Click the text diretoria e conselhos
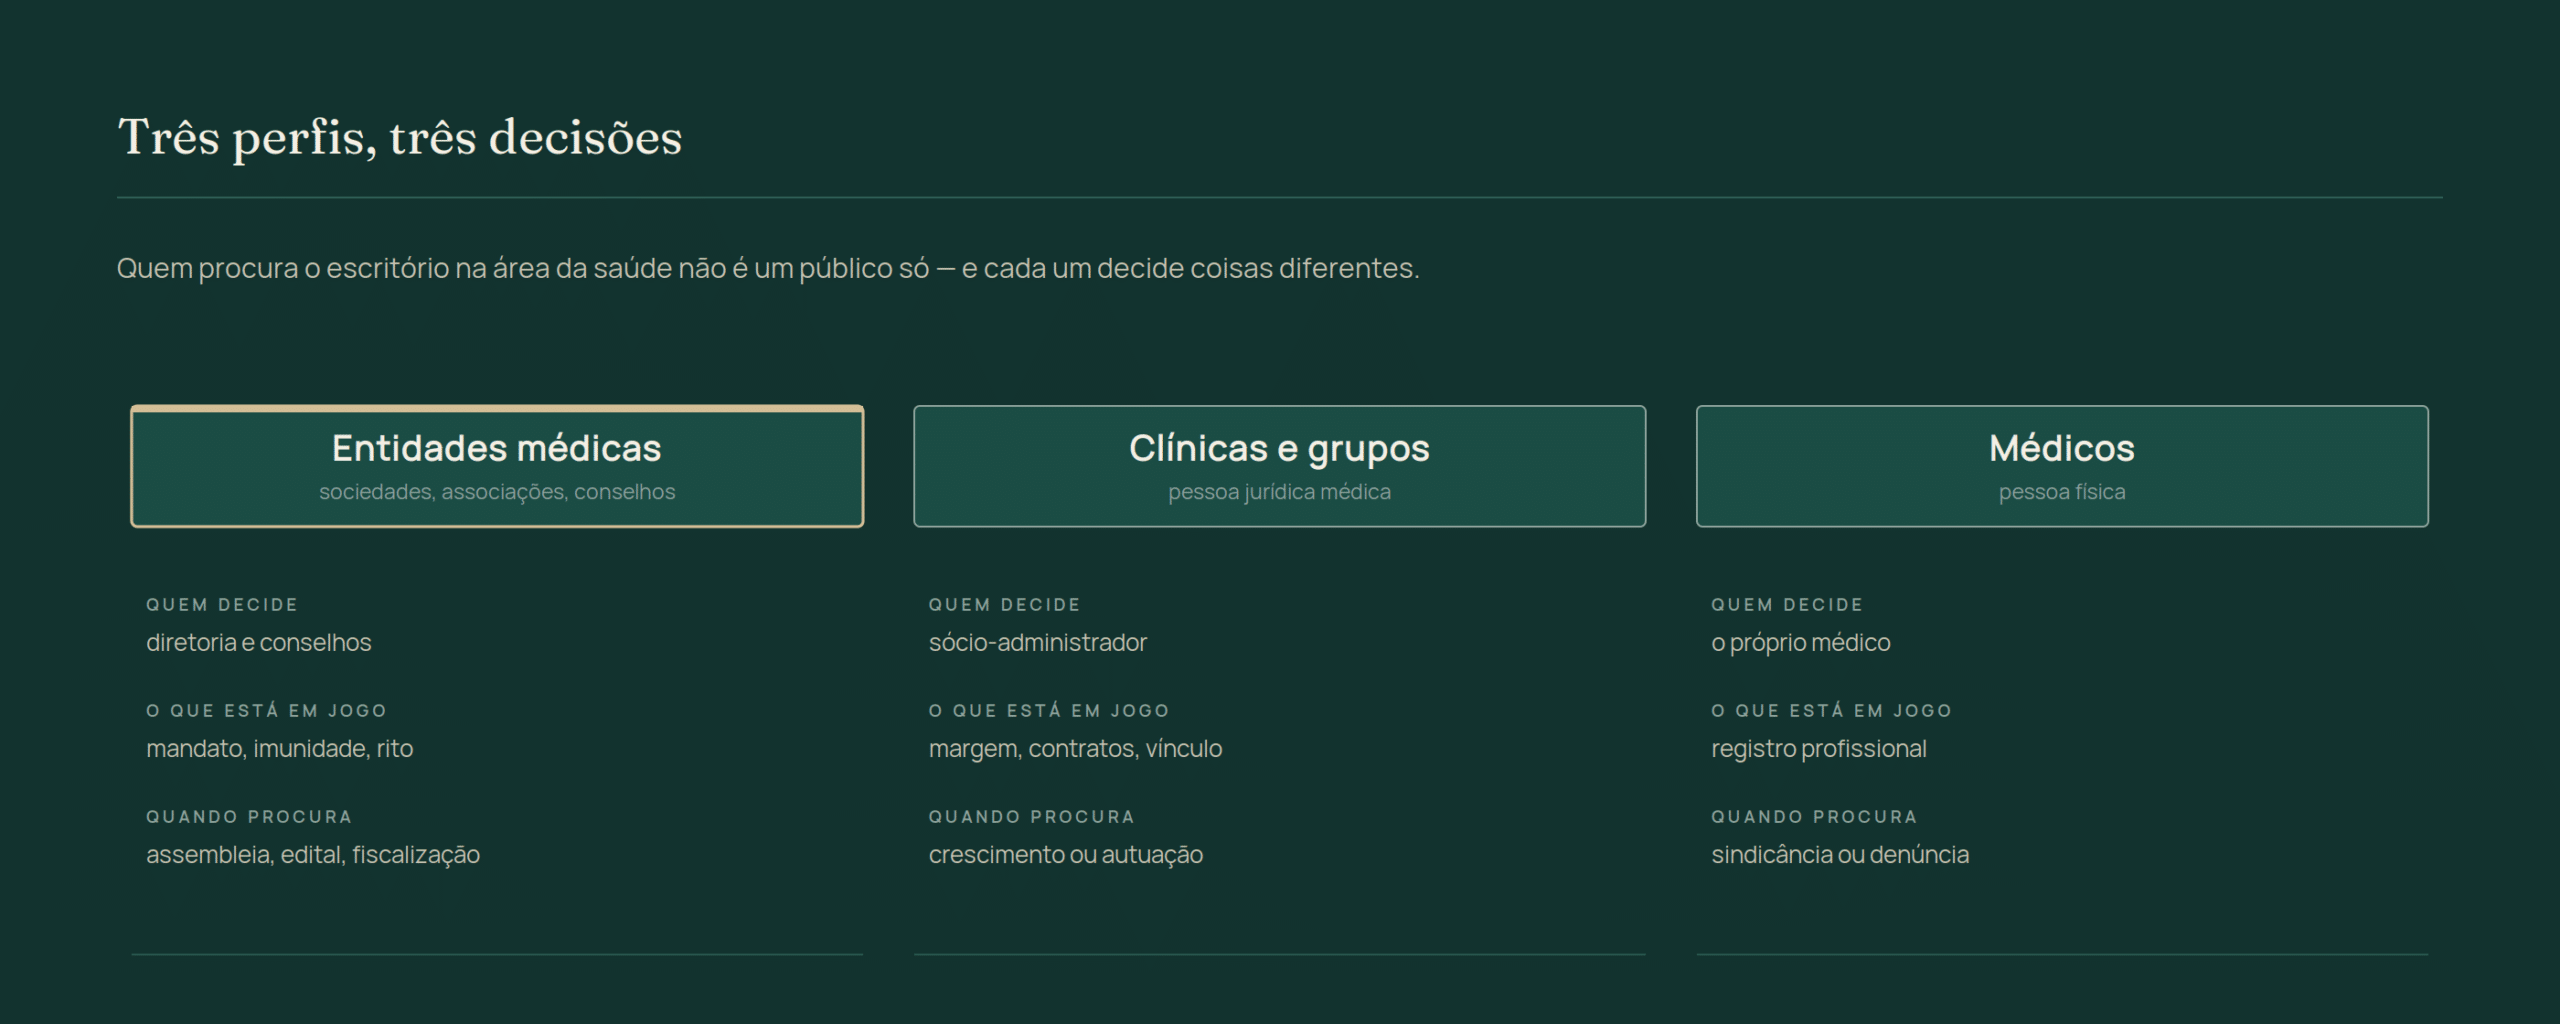Image resolution: width=2560 pixels, height=1024 pixels. [259, 642]
